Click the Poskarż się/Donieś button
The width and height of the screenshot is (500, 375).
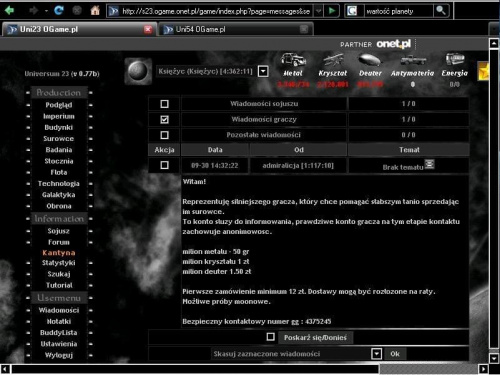315,338
